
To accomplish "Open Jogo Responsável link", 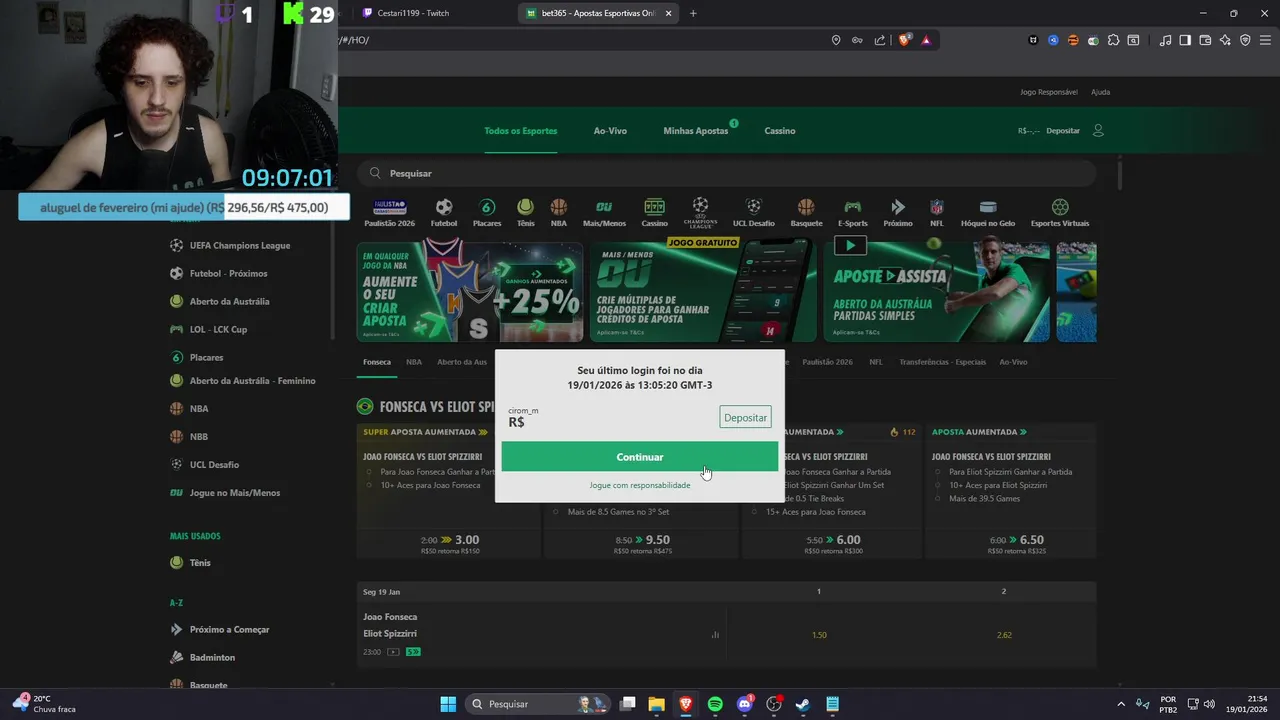I will pyautogui.click(x=1049, y=92).
